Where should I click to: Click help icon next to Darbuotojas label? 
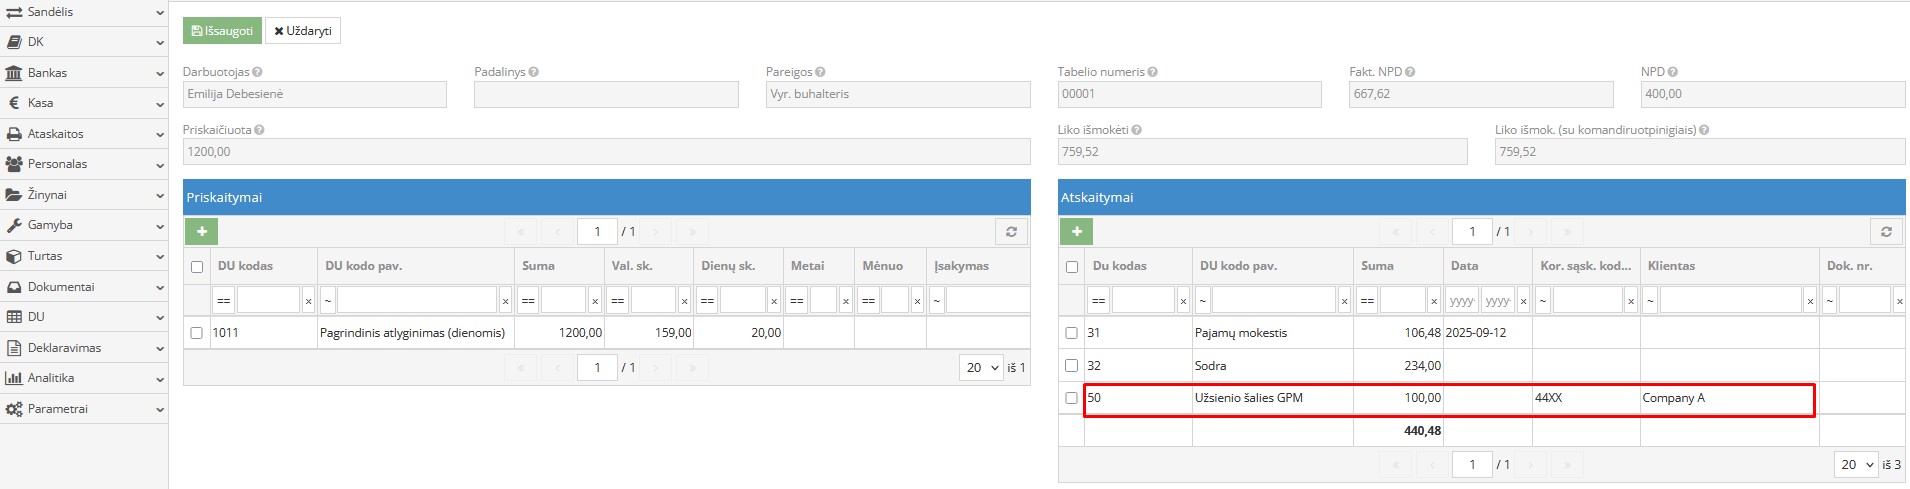pyautogui.click(x=258, y=72)
